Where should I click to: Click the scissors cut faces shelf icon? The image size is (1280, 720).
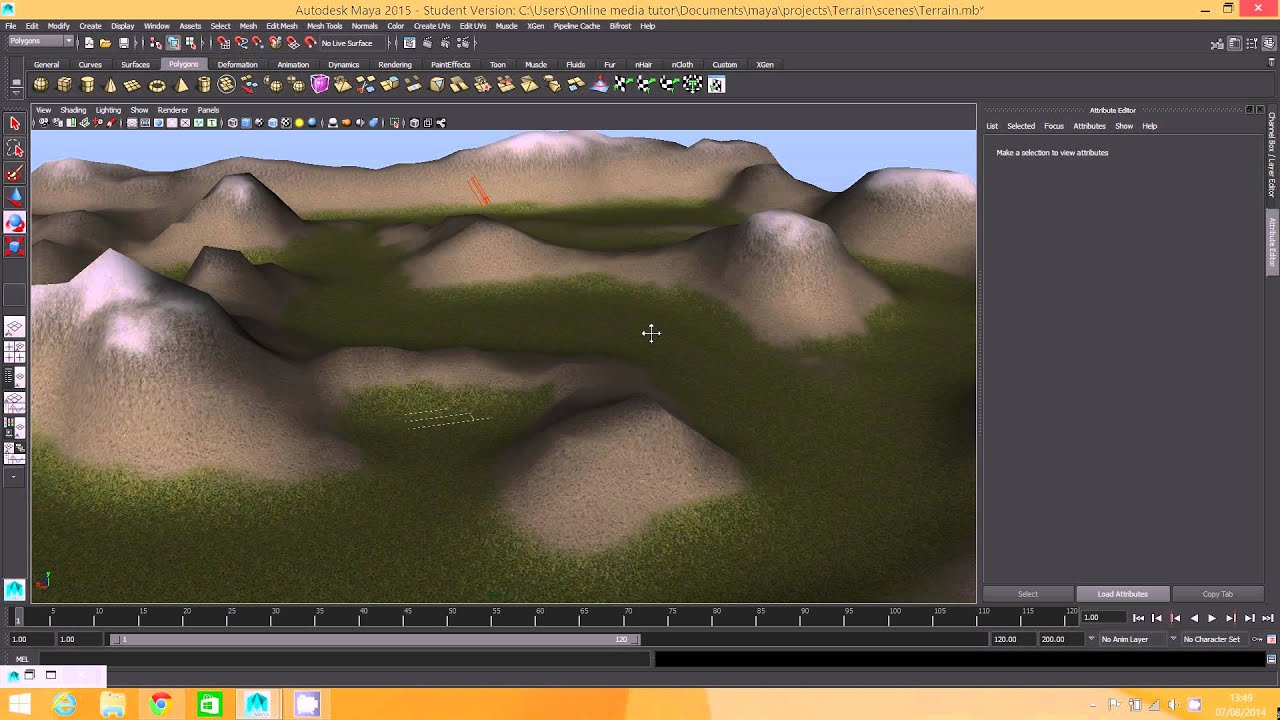365,85
